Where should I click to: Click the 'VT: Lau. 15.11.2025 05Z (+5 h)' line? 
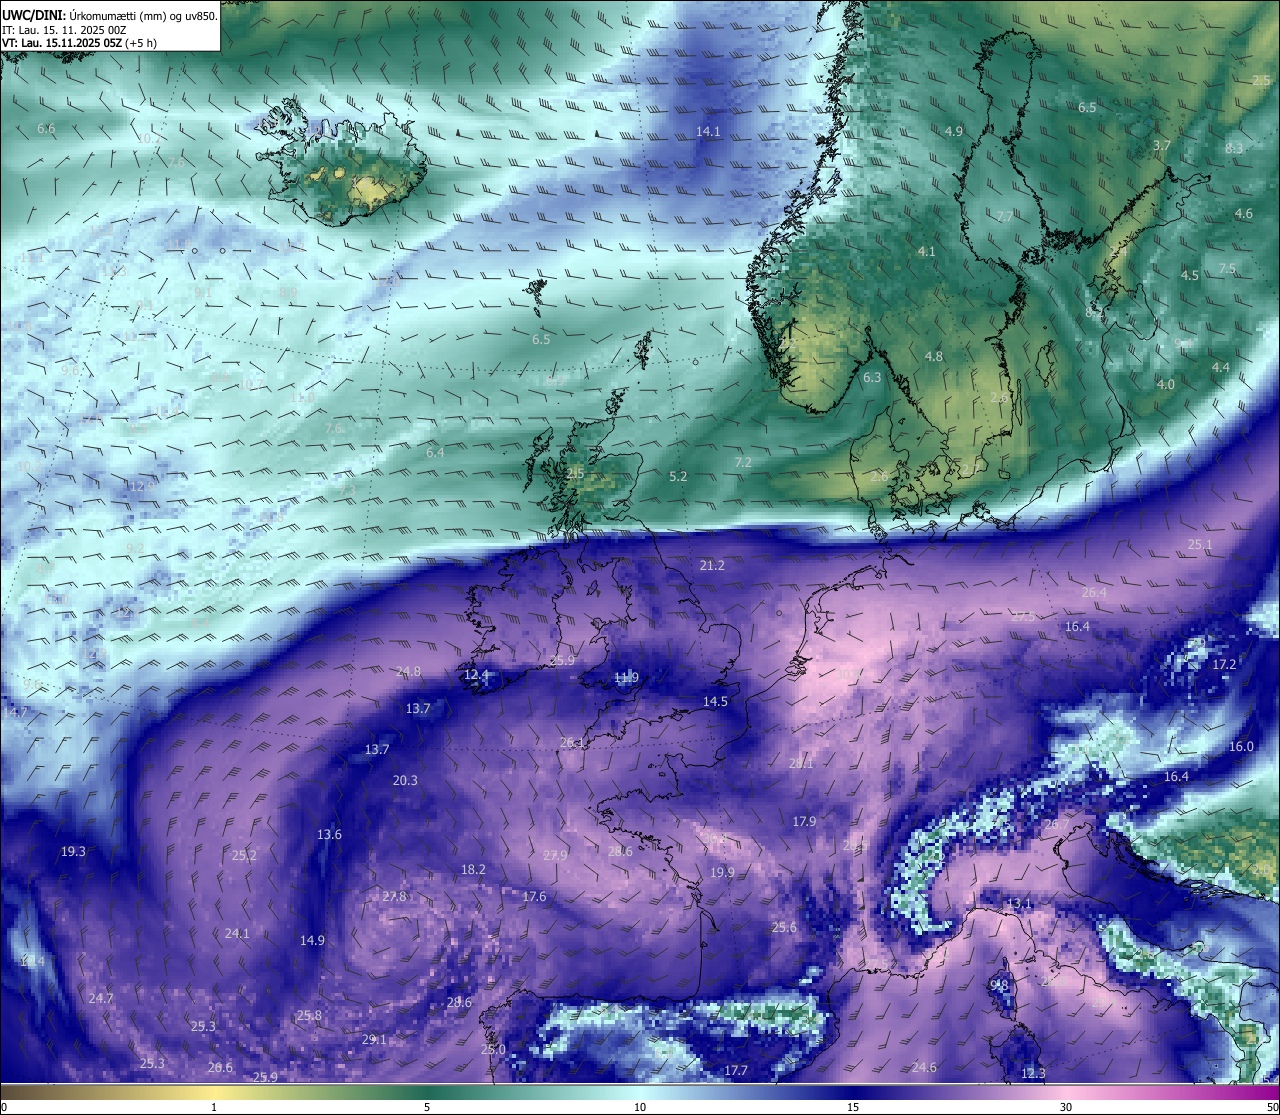coord(79,42)
